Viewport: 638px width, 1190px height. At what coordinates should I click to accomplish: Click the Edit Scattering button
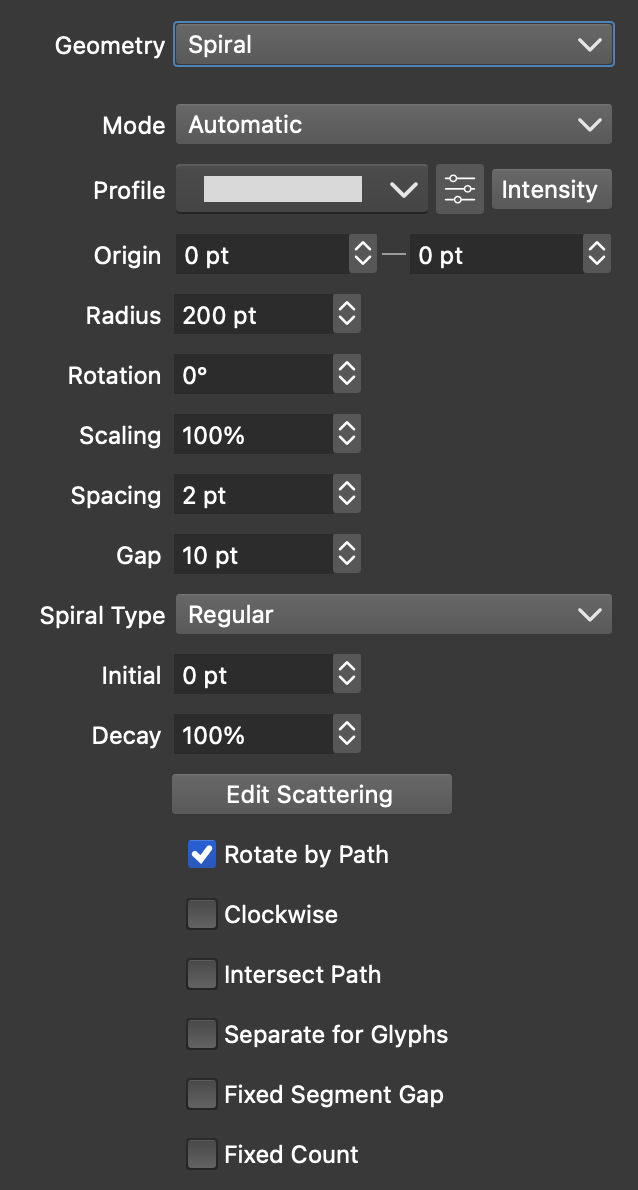pyautogui.click(x=311, y=795)
